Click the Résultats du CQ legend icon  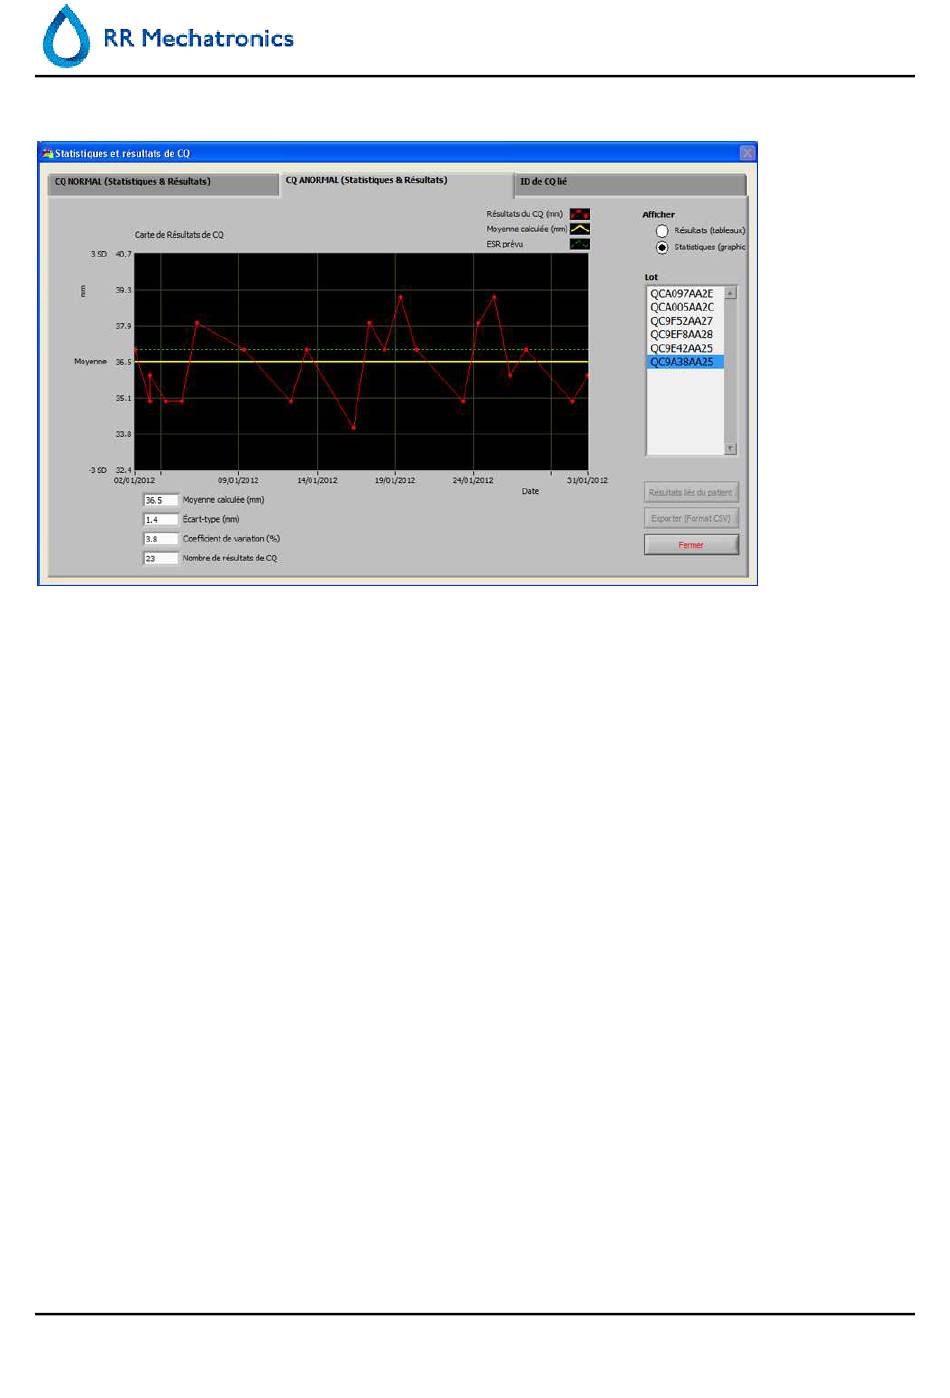579,214
